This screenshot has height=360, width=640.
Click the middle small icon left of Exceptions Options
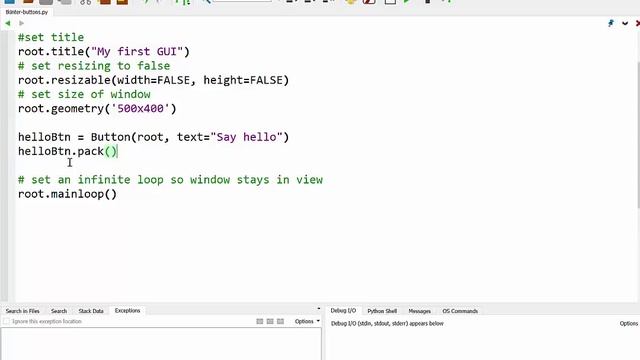click(x=270, y=322)
